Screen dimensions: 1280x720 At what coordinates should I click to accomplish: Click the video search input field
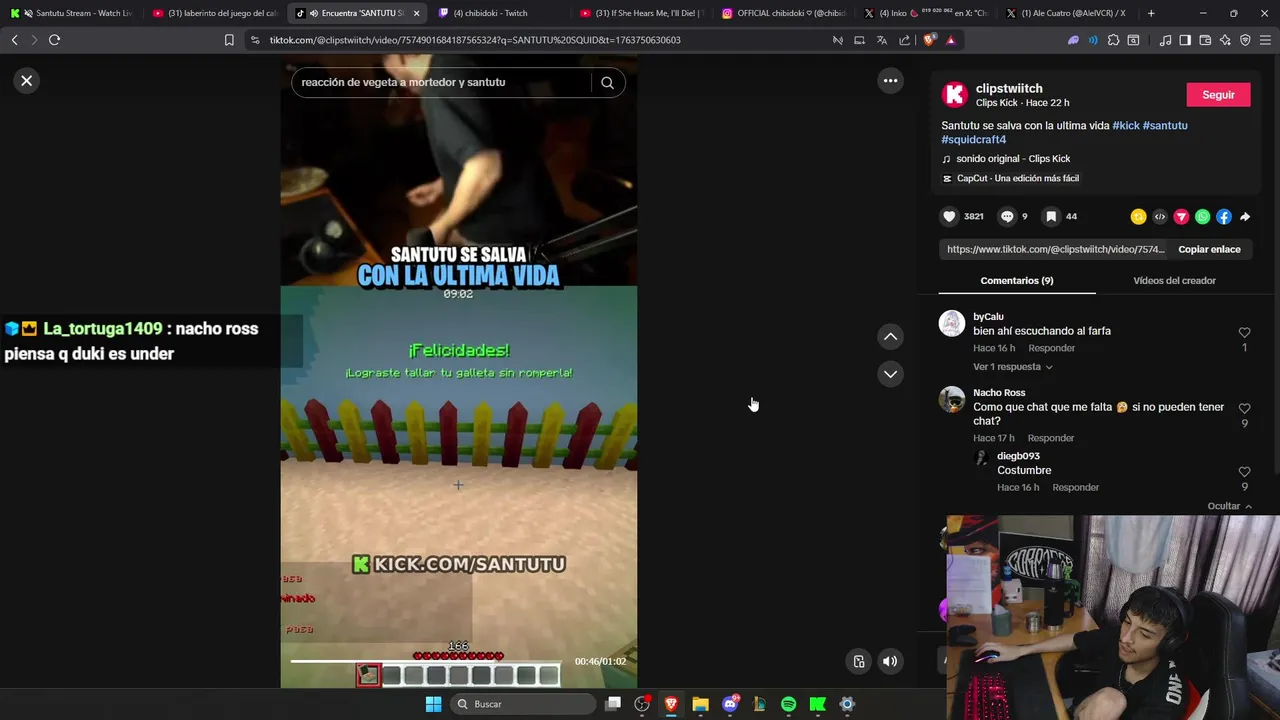coord(443,83)
